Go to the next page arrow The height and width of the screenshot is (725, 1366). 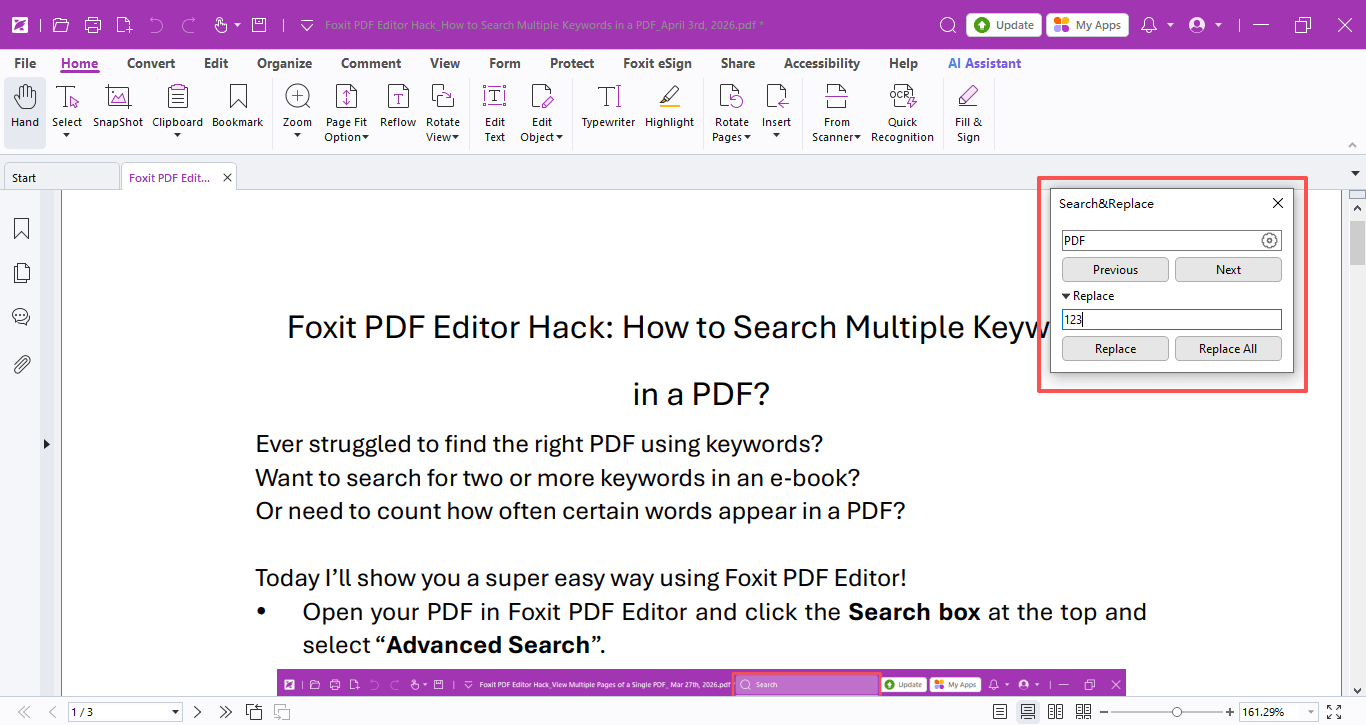point(197,712)
